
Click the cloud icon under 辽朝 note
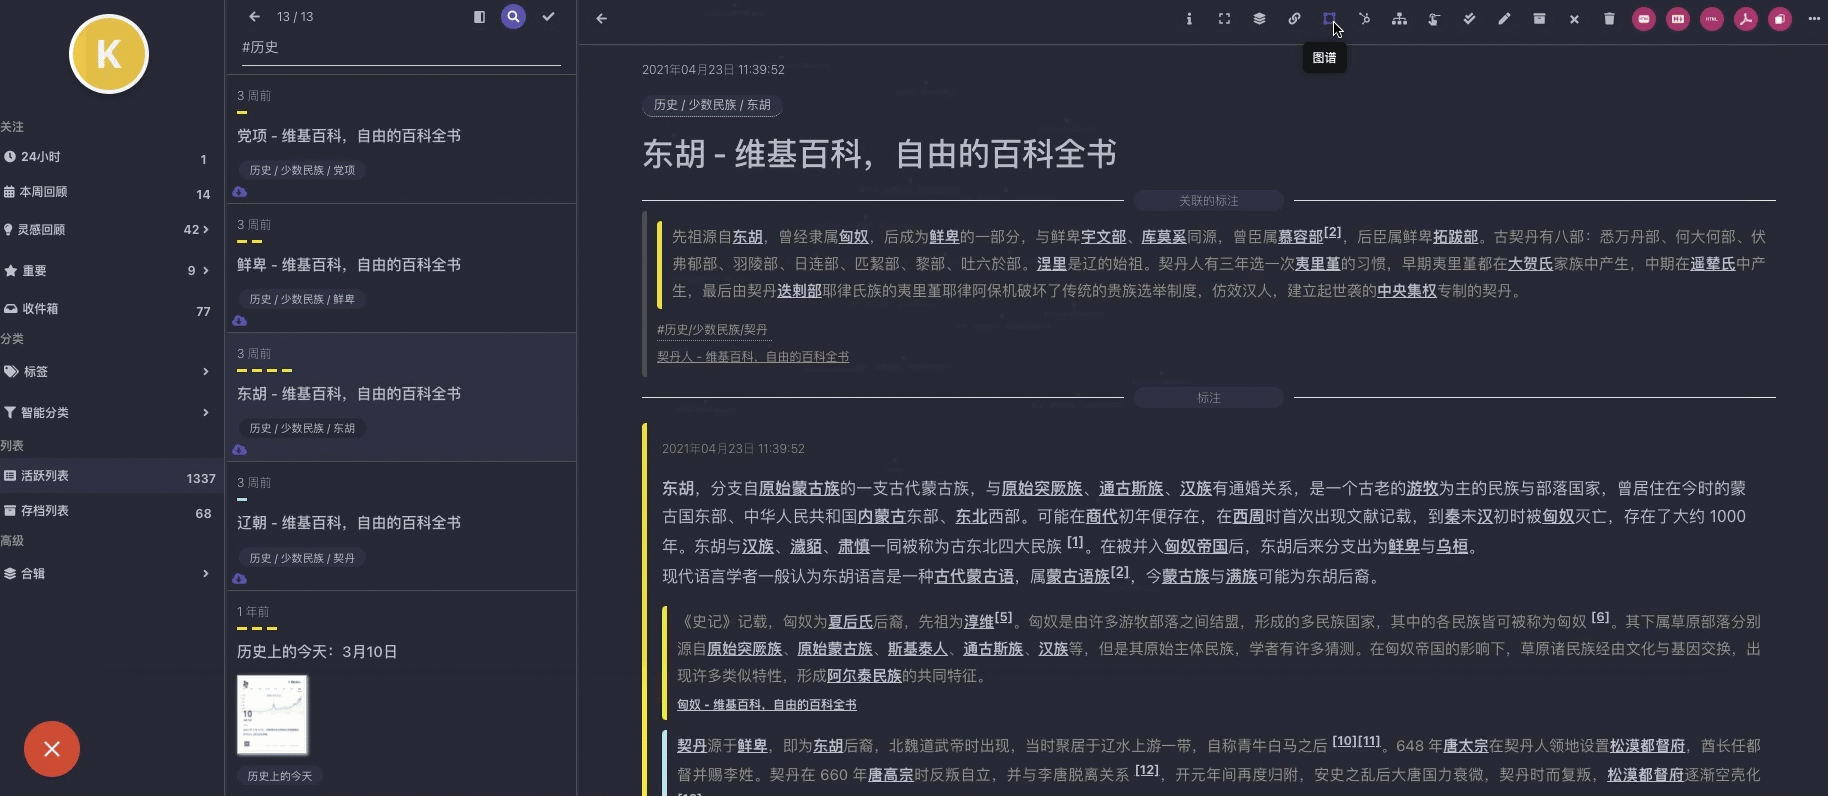240,579
